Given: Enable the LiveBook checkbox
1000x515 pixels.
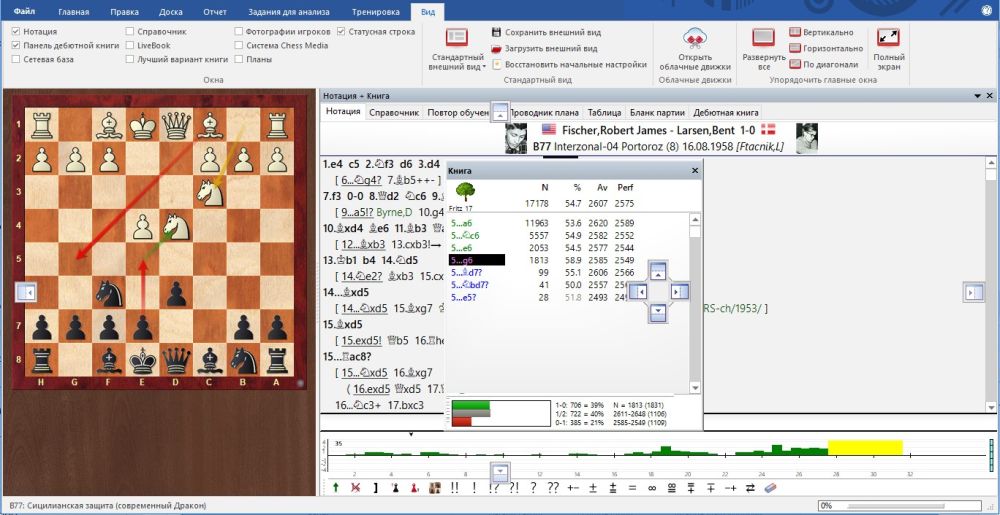Looking at the screenshot, I should (131, 46).
